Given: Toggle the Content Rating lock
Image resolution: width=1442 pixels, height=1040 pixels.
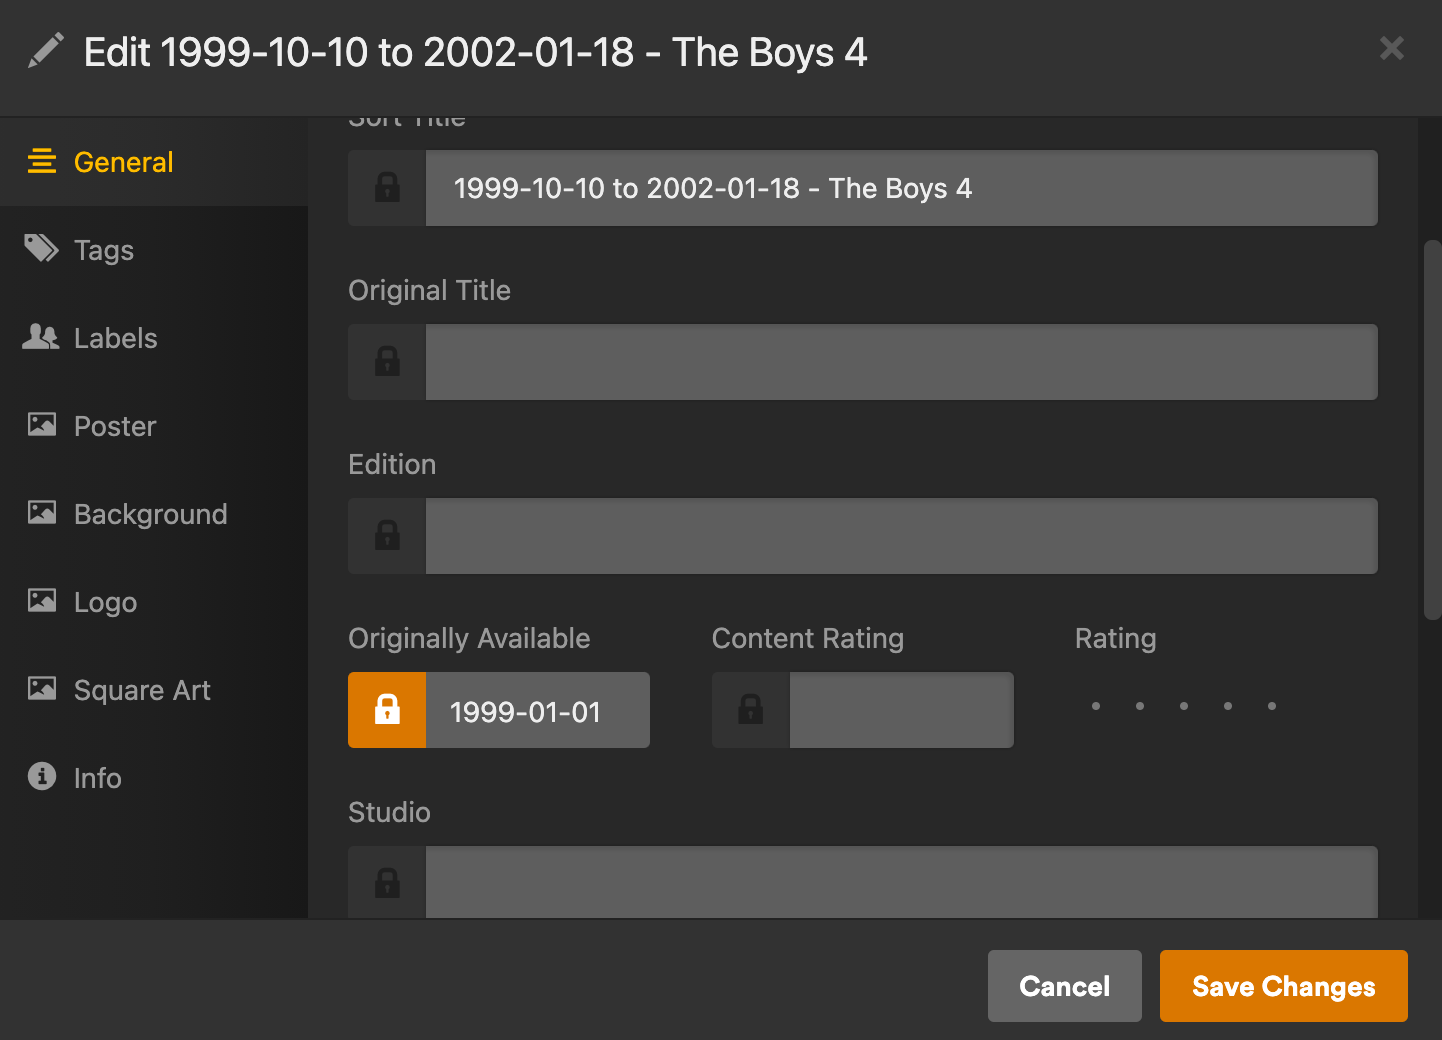Looking at the screenshot, I should [x=751, y=710].
